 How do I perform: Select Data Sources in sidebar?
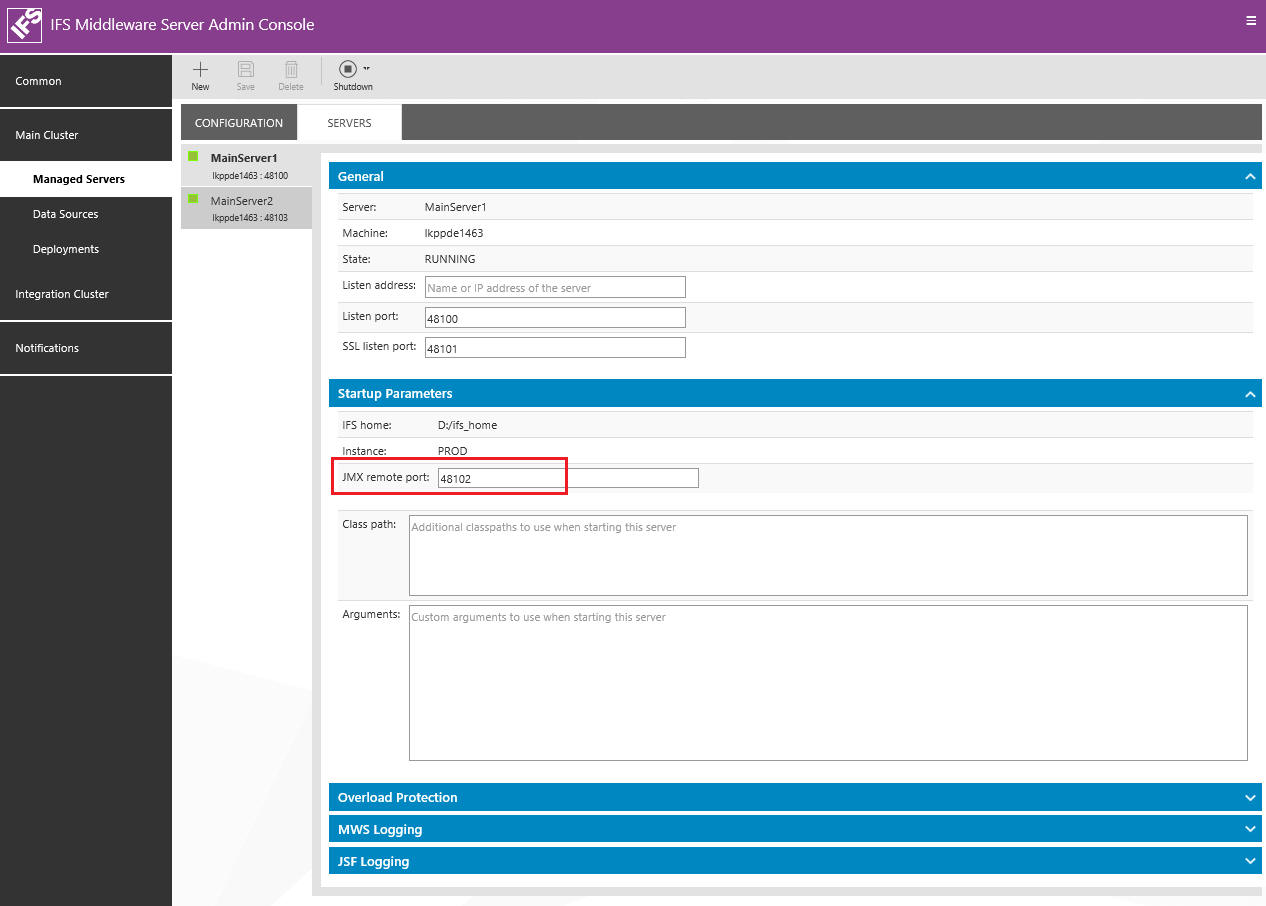tap(86, 214)
